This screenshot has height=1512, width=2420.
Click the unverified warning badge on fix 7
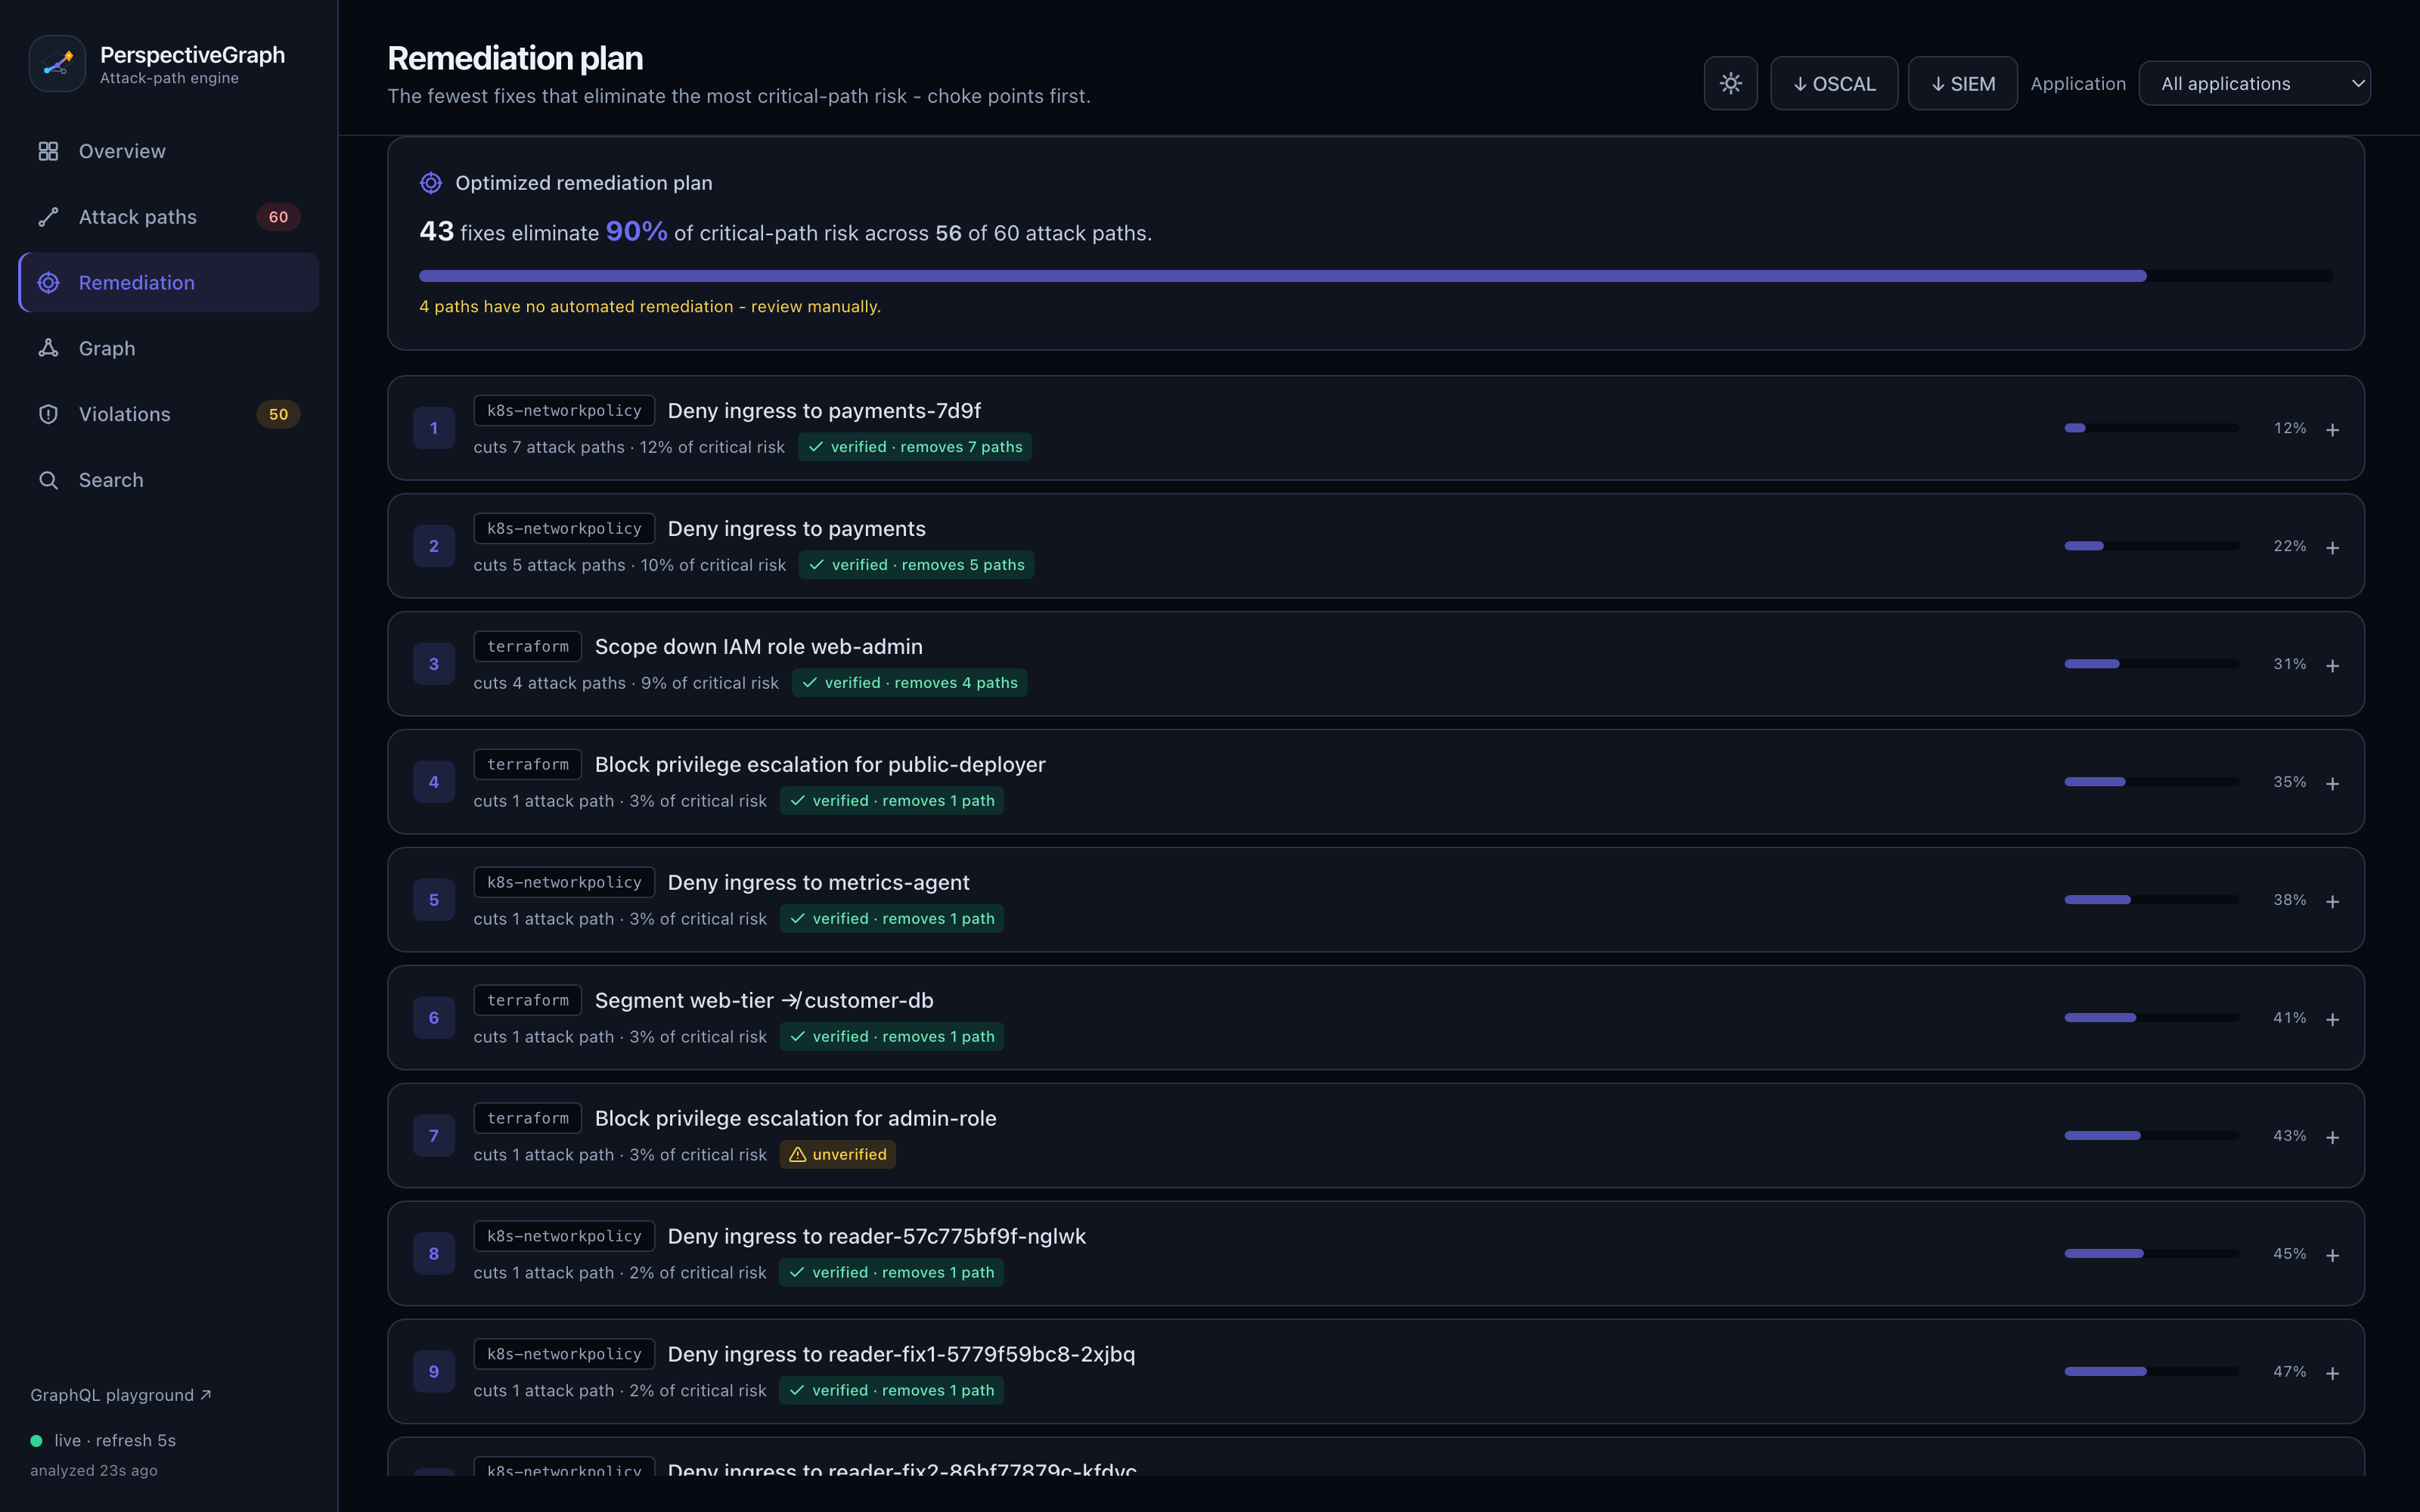point(838,1154)
